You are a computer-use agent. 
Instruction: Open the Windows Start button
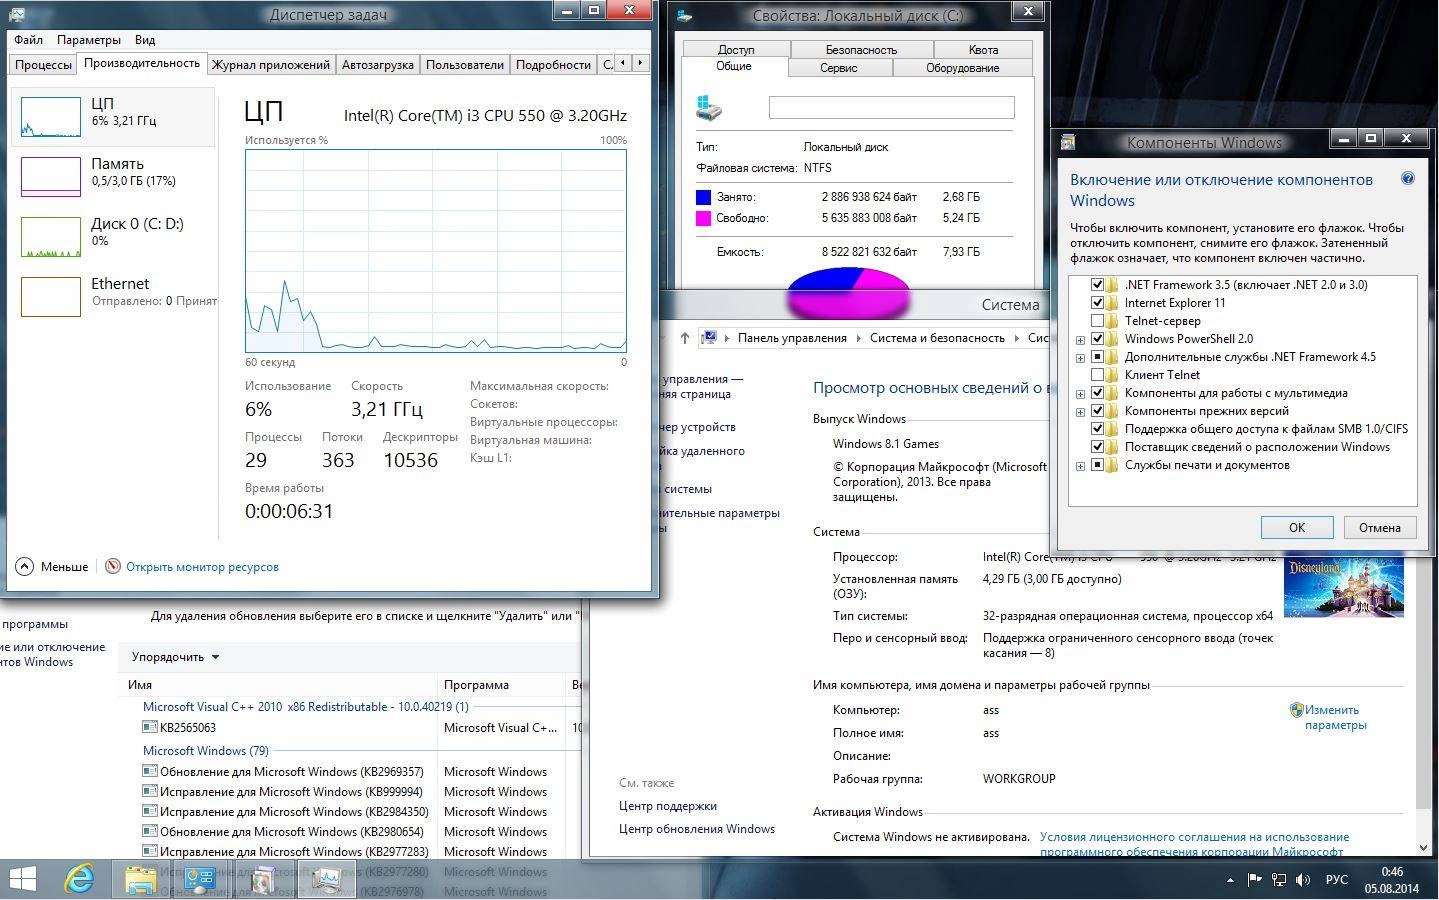[x=21, y=879]
